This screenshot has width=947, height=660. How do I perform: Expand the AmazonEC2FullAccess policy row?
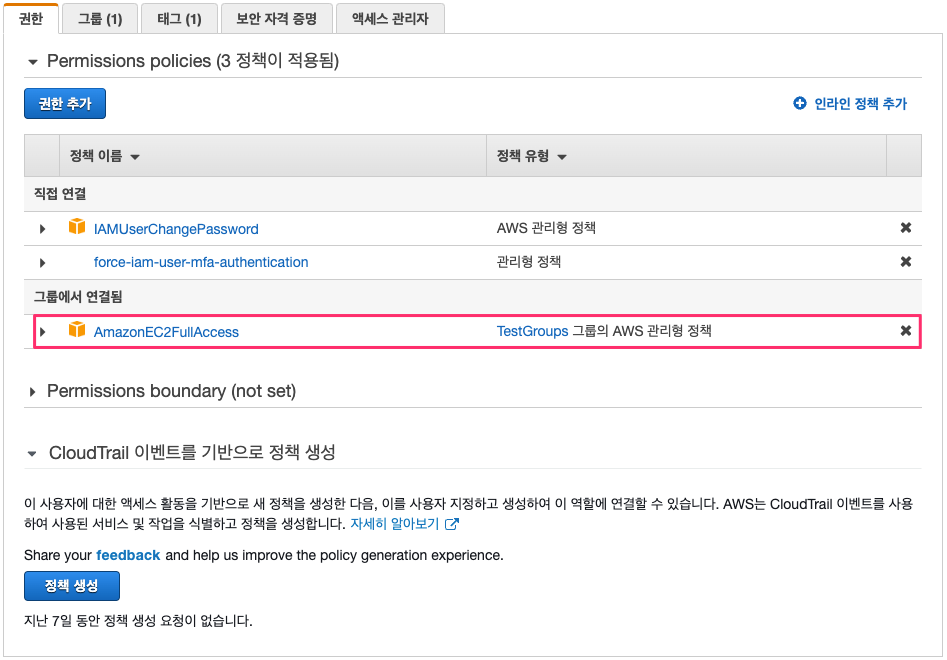point(42,332)
